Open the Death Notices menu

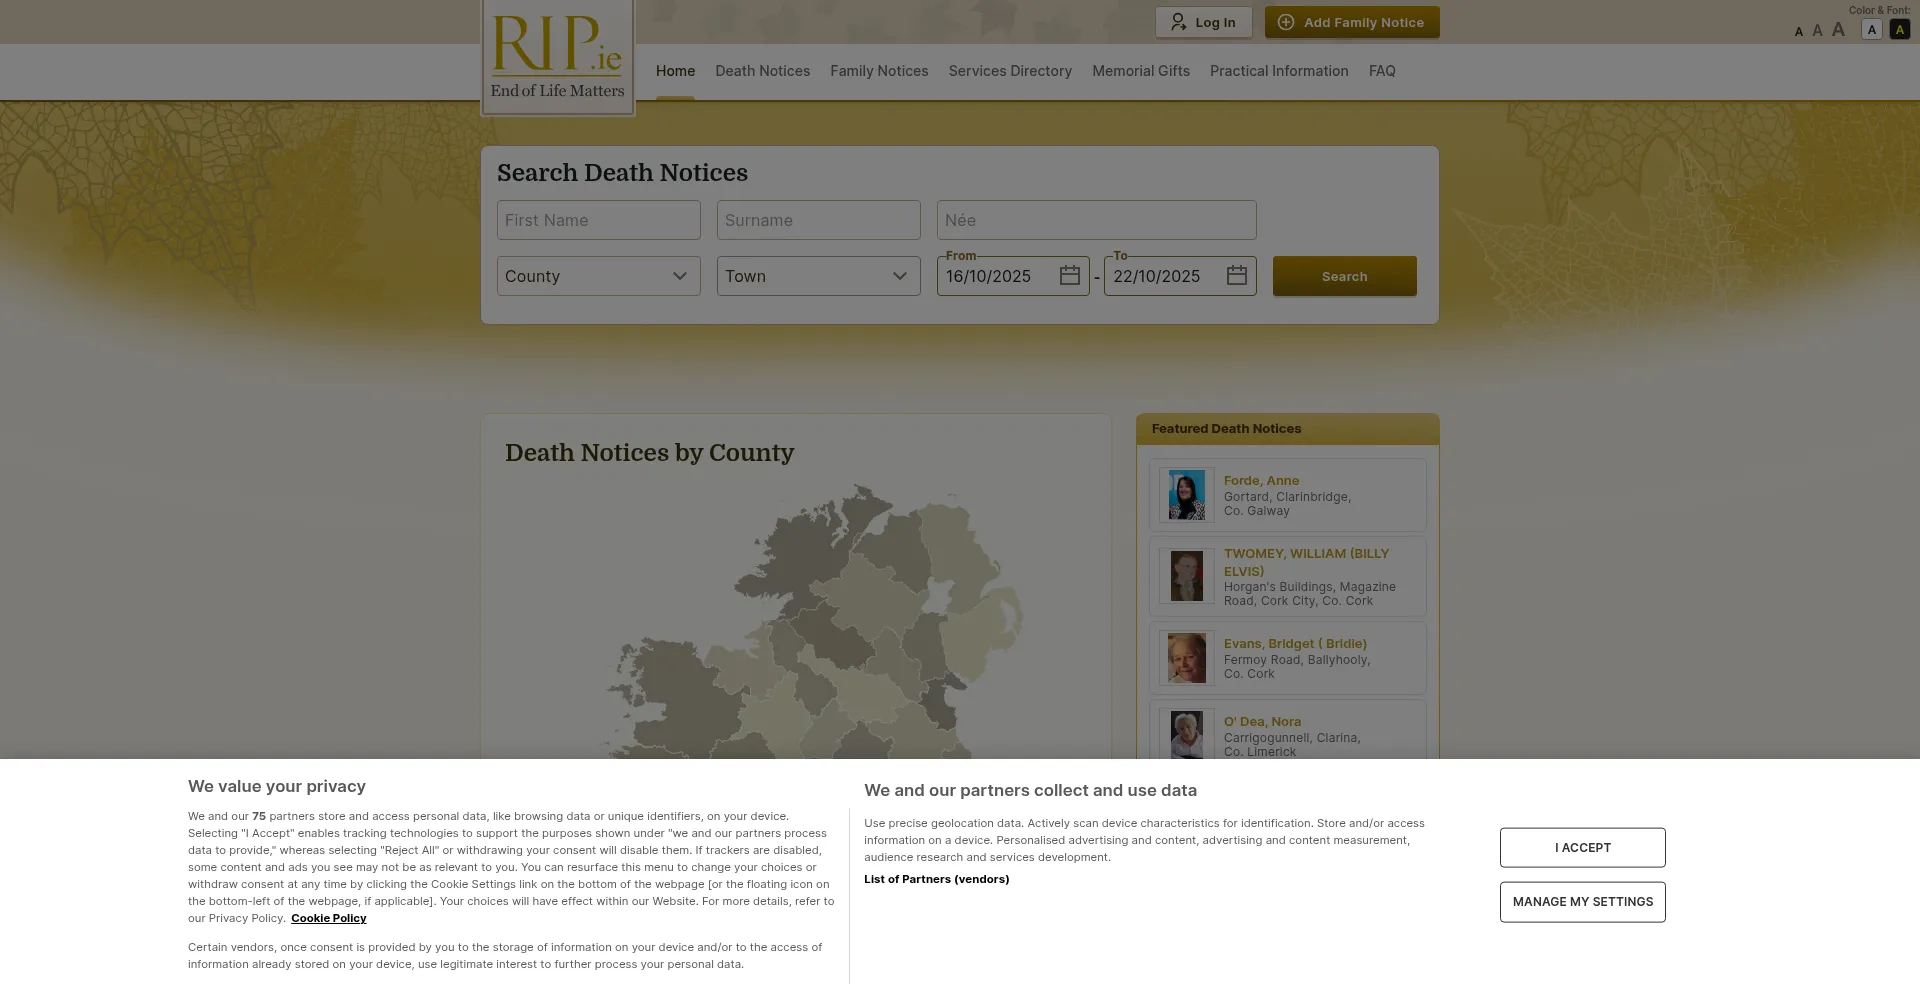coord(762,71)
